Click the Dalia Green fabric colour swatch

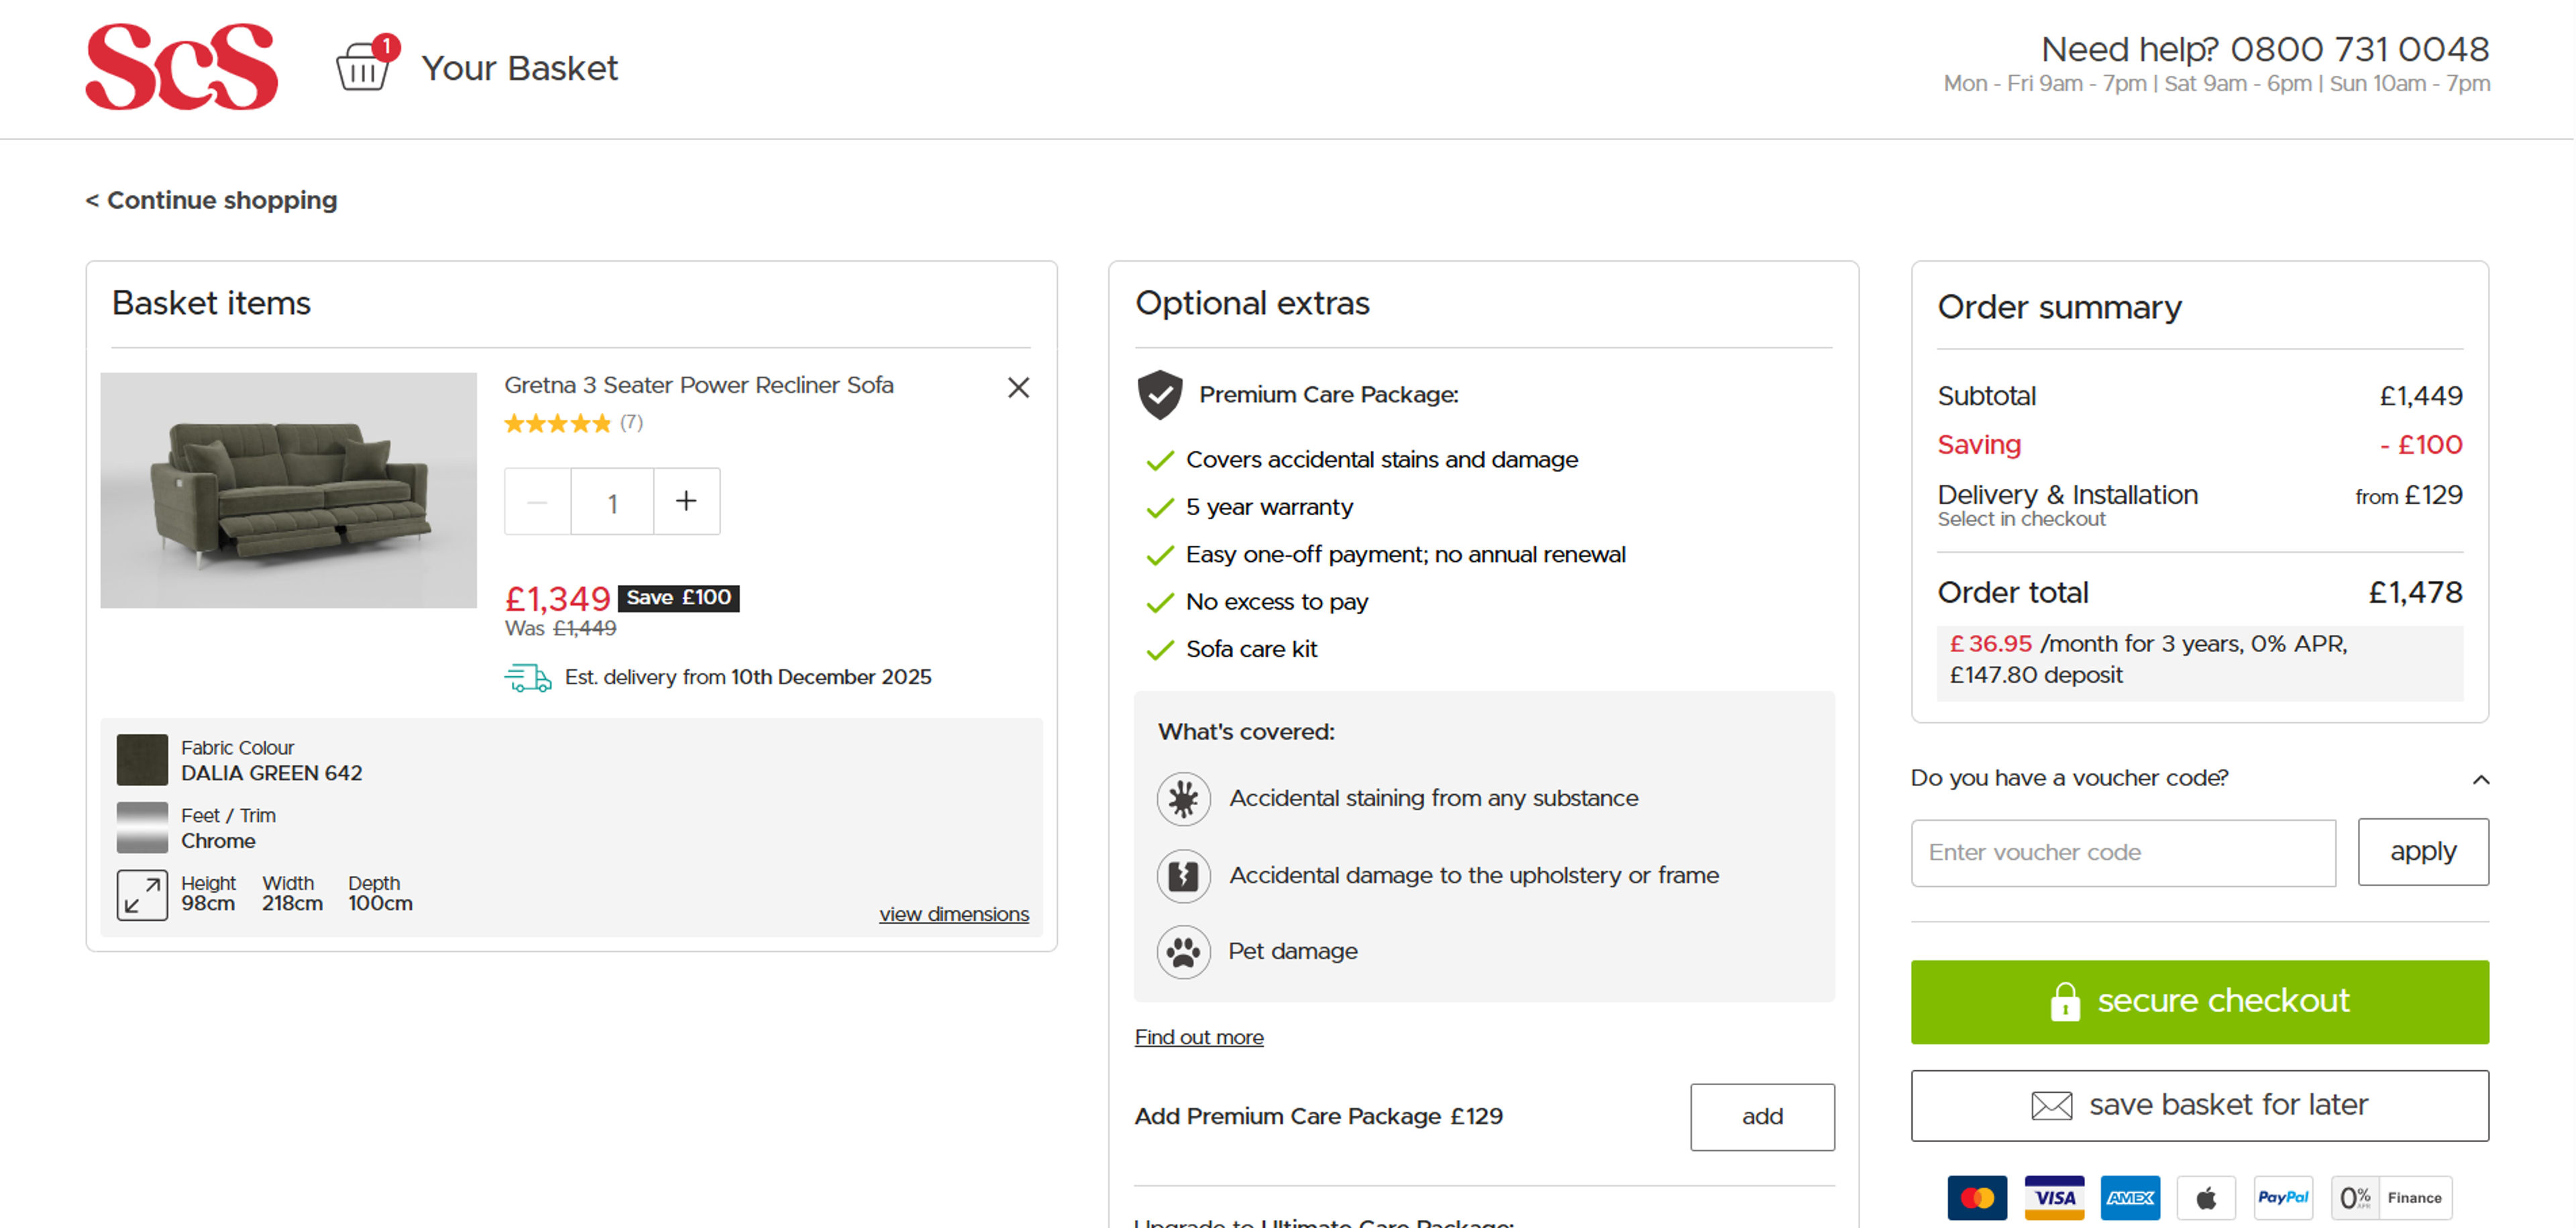(x=142, y=760)
